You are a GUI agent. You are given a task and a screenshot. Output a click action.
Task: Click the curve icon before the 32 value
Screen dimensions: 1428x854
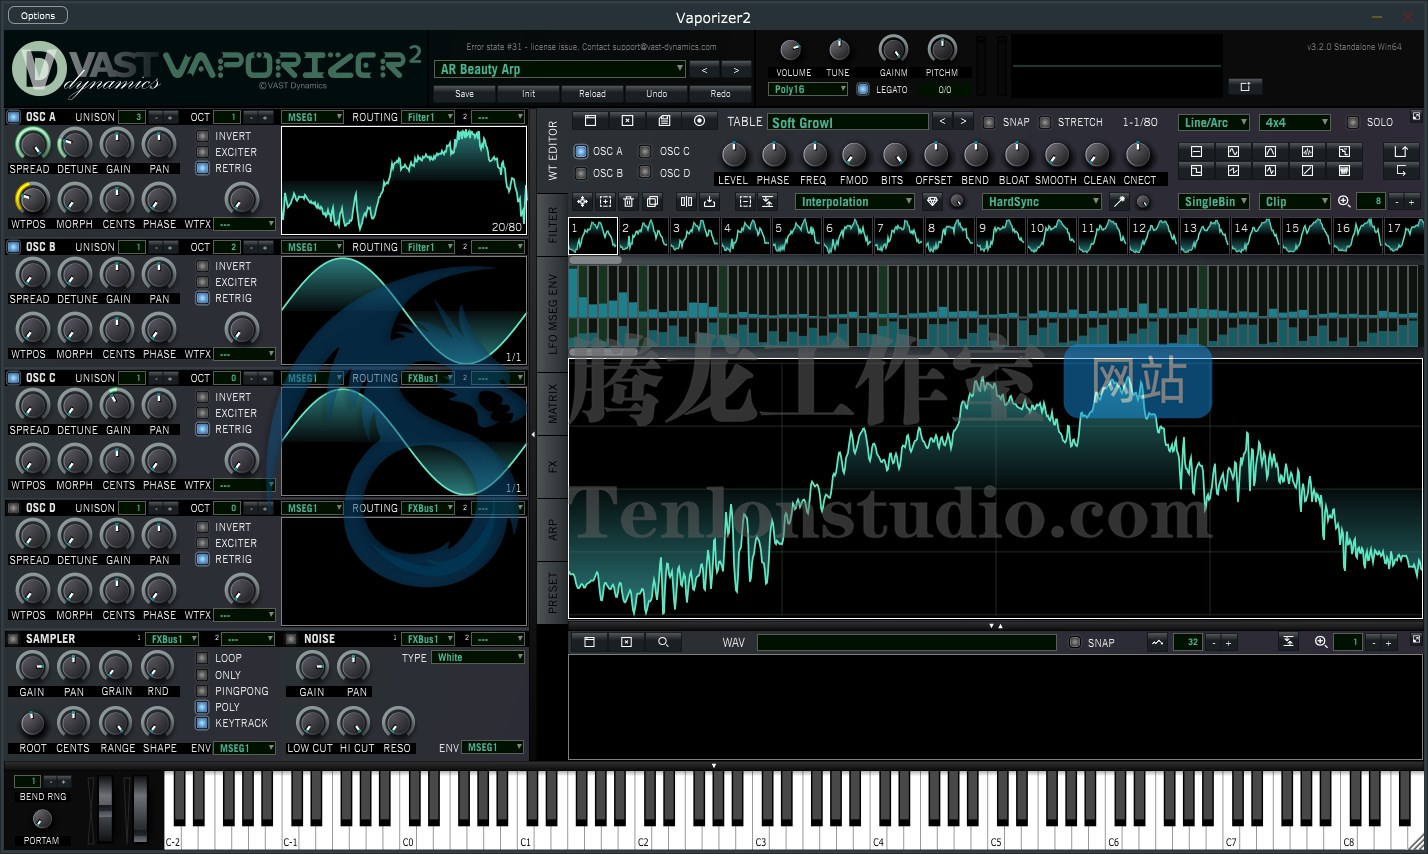coord(1157,642)
